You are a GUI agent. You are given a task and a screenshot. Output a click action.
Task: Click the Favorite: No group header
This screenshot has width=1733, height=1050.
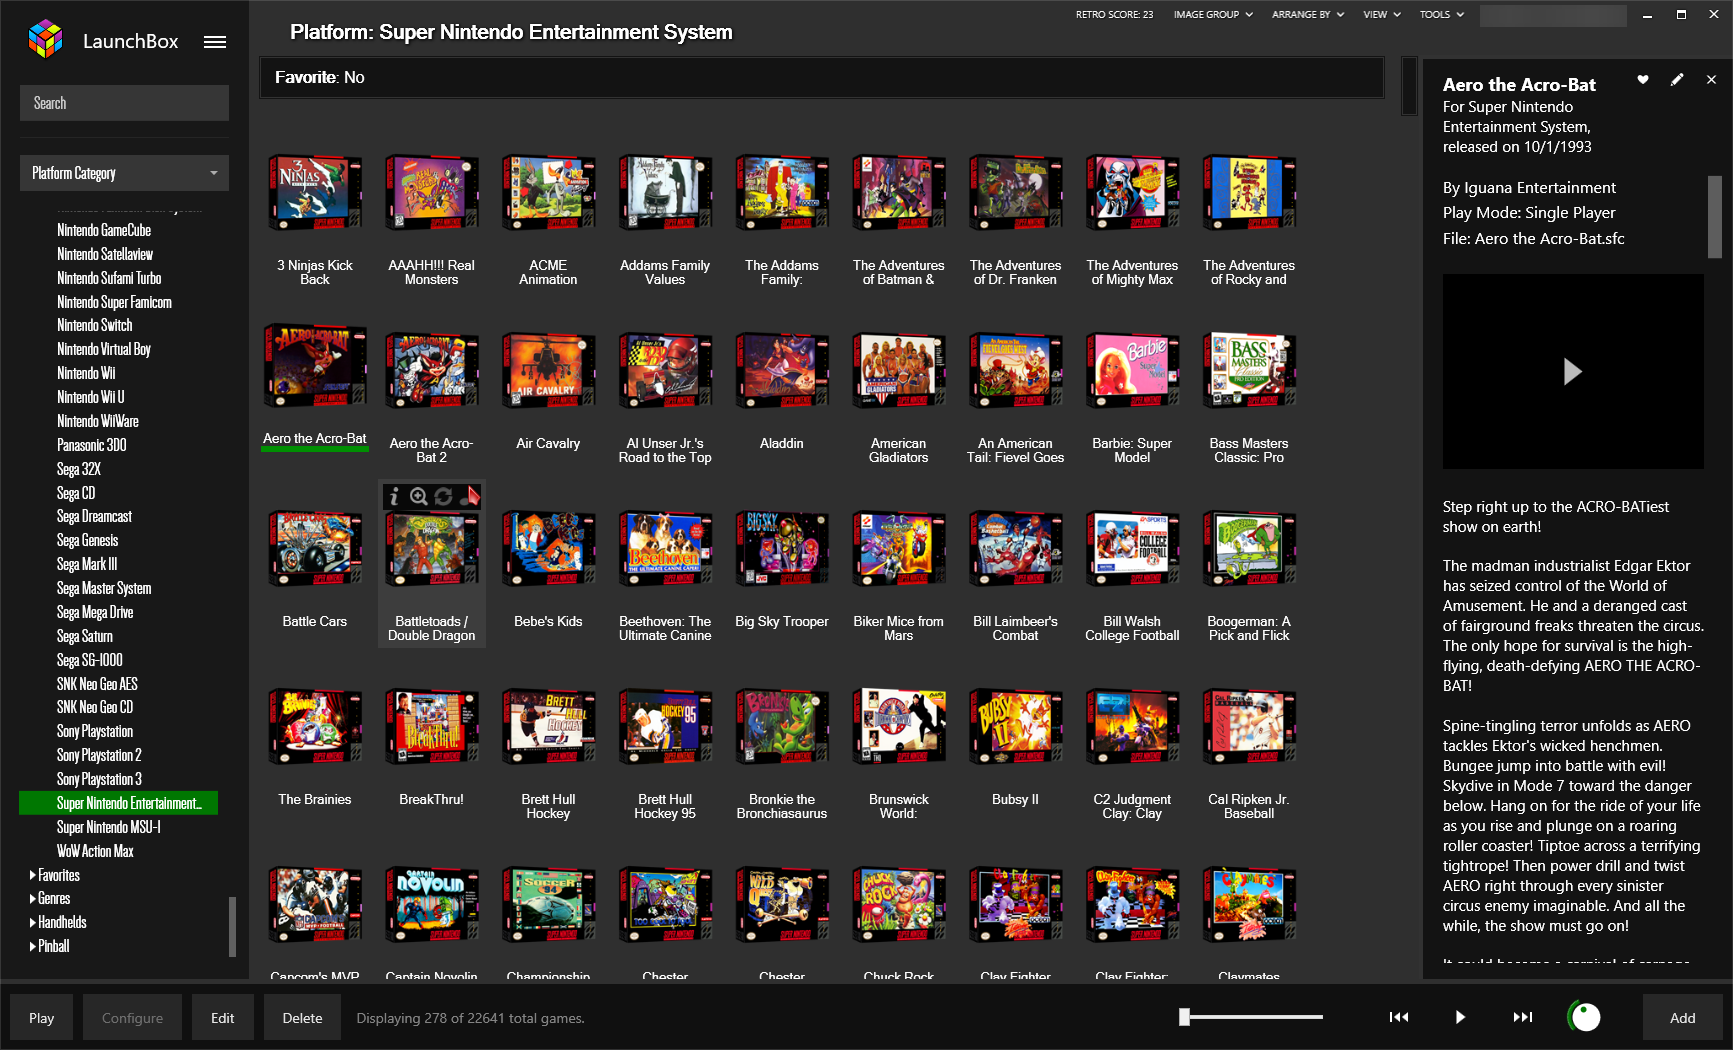(x=822, y=78)
